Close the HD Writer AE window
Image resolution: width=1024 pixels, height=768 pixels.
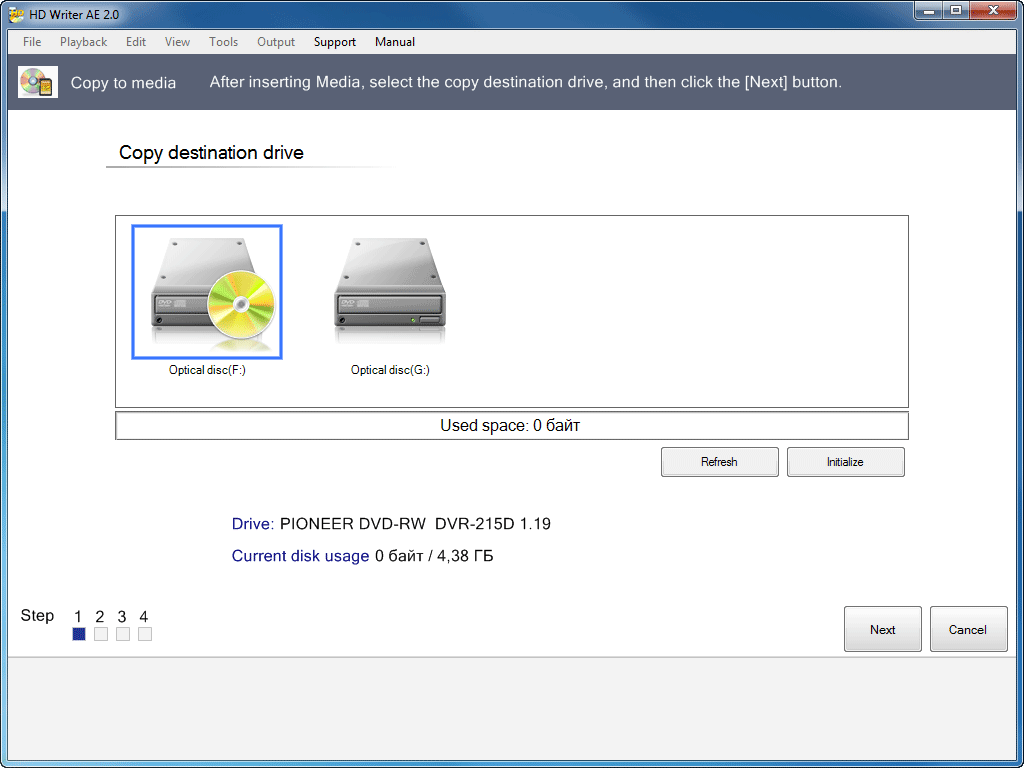tap(993, 11)
